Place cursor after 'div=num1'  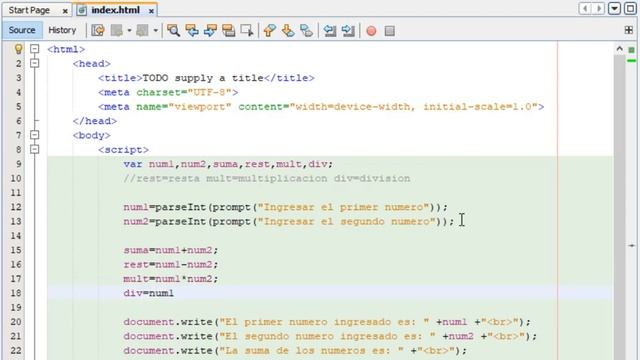coord(174,293)
